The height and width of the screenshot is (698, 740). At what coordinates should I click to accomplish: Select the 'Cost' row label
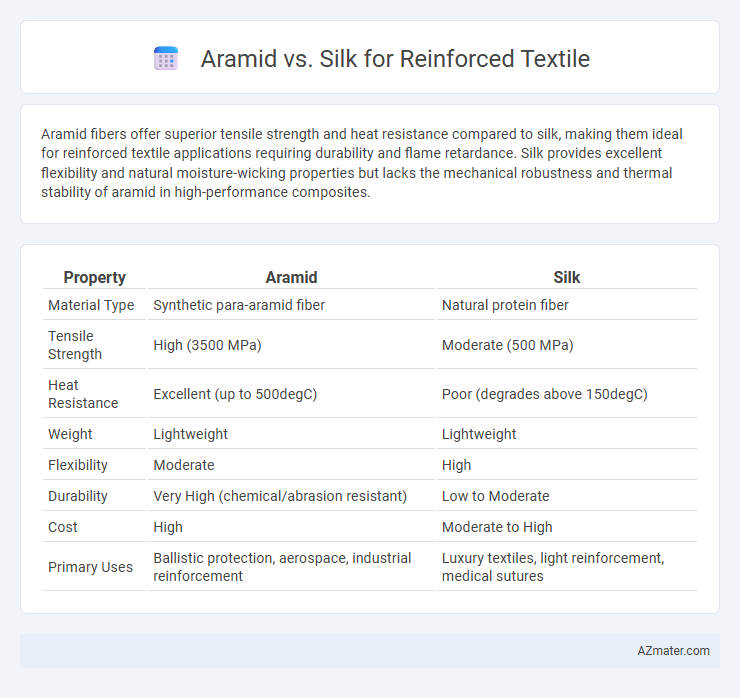click(x=63, y=528)
